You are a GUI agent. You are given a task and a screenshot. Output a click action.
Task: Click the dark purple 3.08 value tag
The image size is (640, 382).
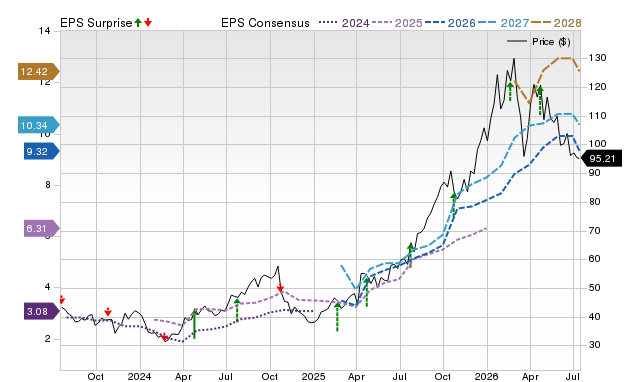click(x=42, y=311)
